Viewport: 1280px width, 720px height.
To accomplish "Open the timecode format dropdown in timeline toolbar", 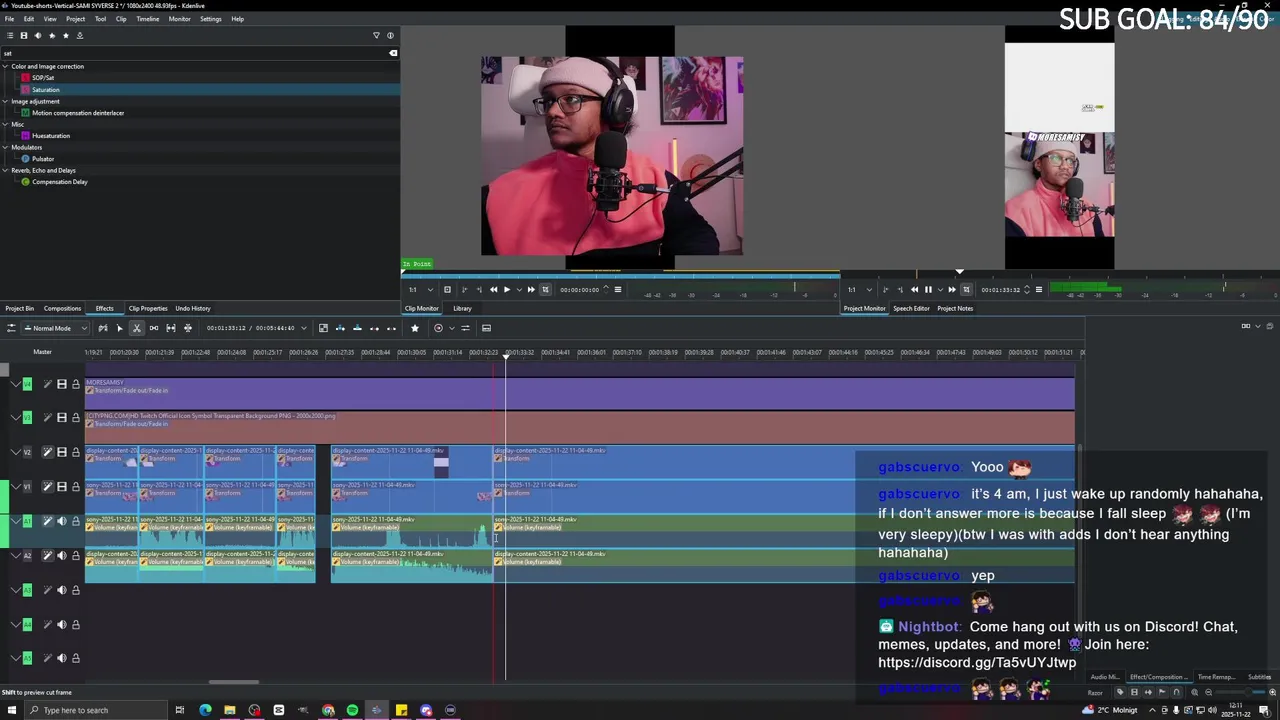I will pos(304,328).
